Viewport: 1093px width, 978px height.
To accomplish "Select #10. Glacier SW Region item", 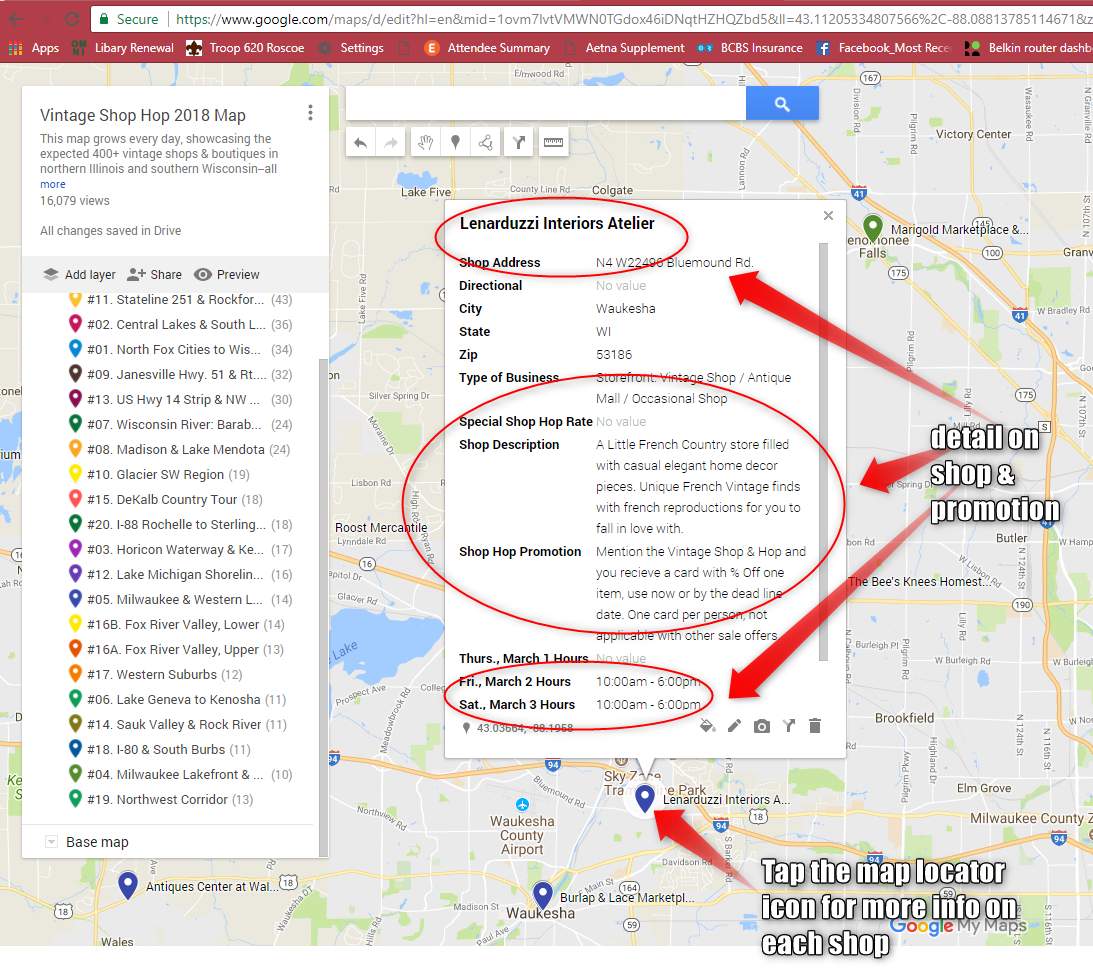I will [x=159, y=475].
